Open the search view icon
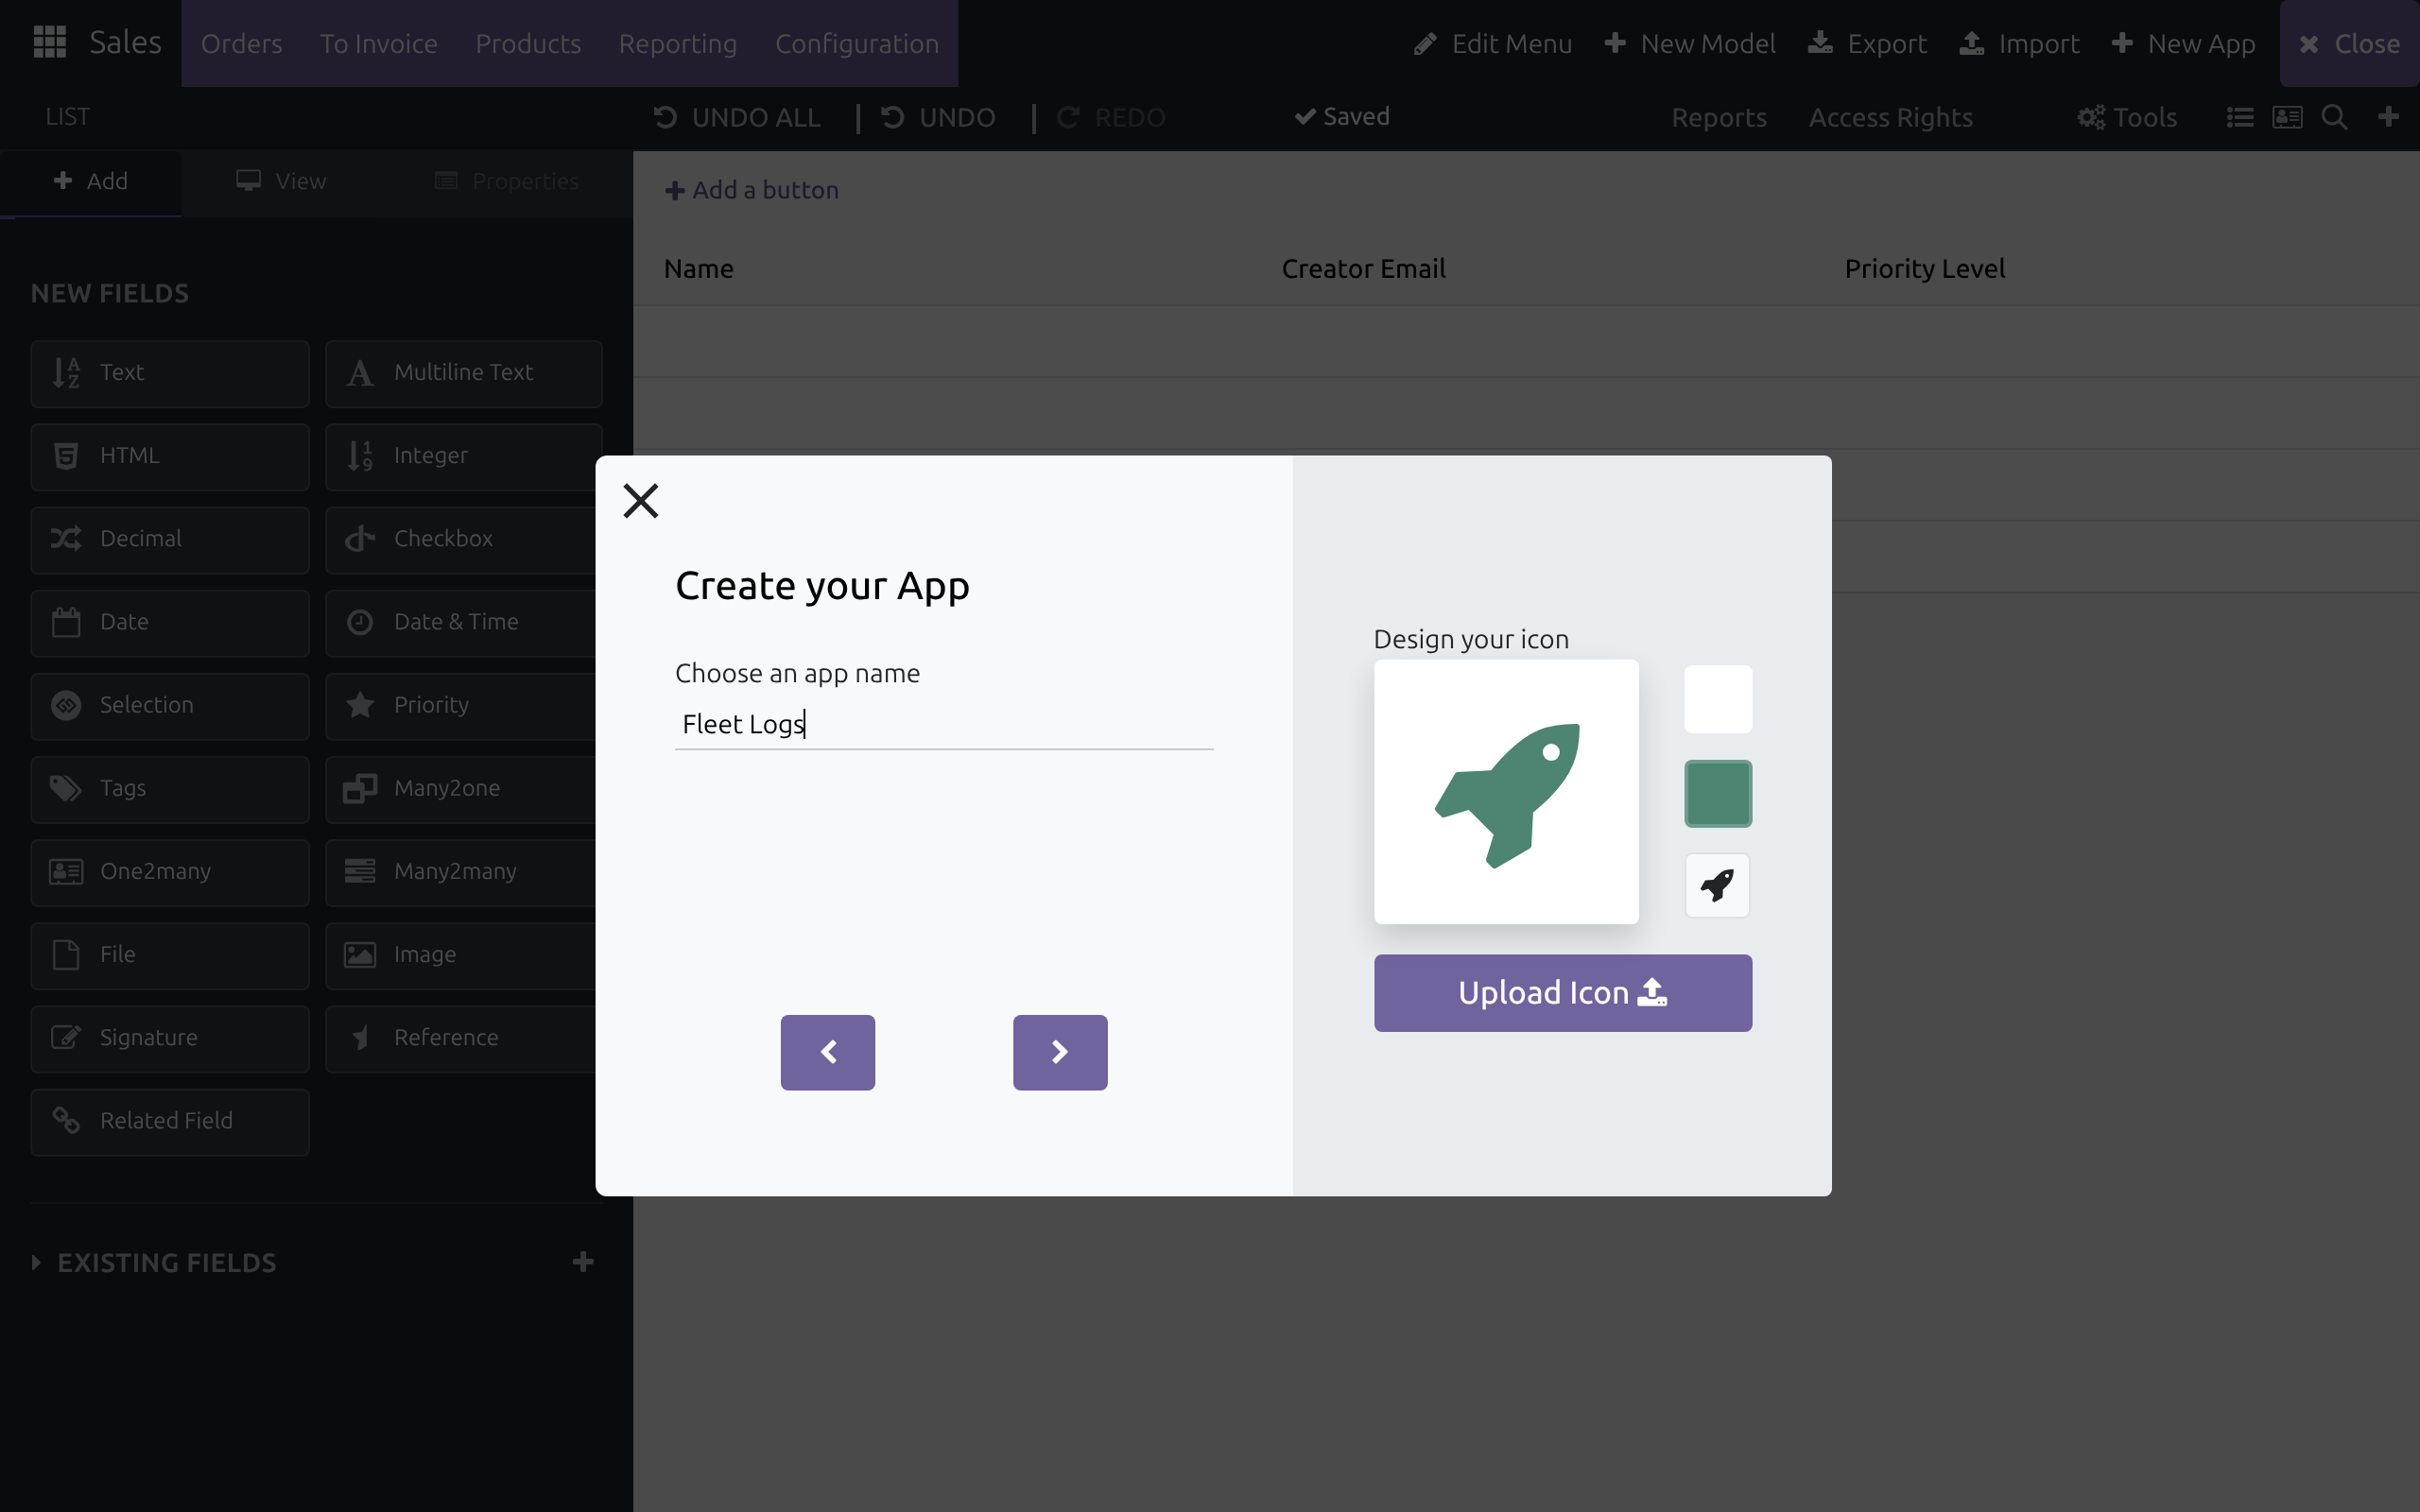 2334,117
